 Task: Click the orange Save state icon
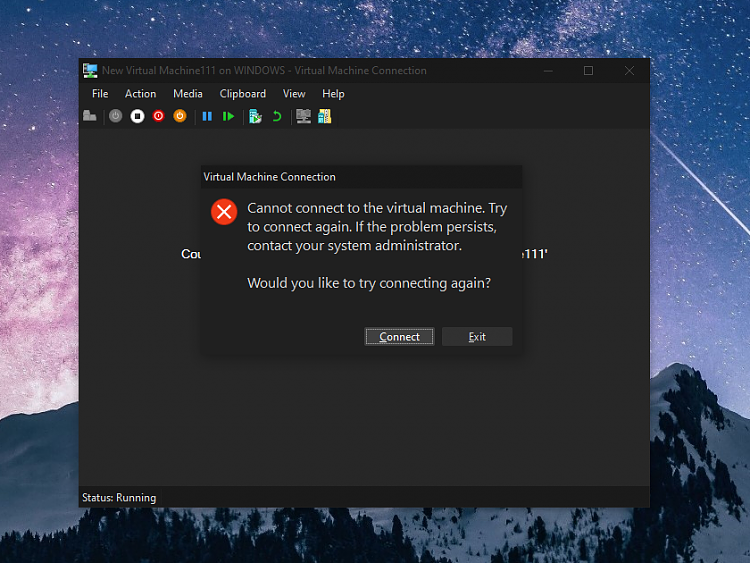tap(180, 116)
